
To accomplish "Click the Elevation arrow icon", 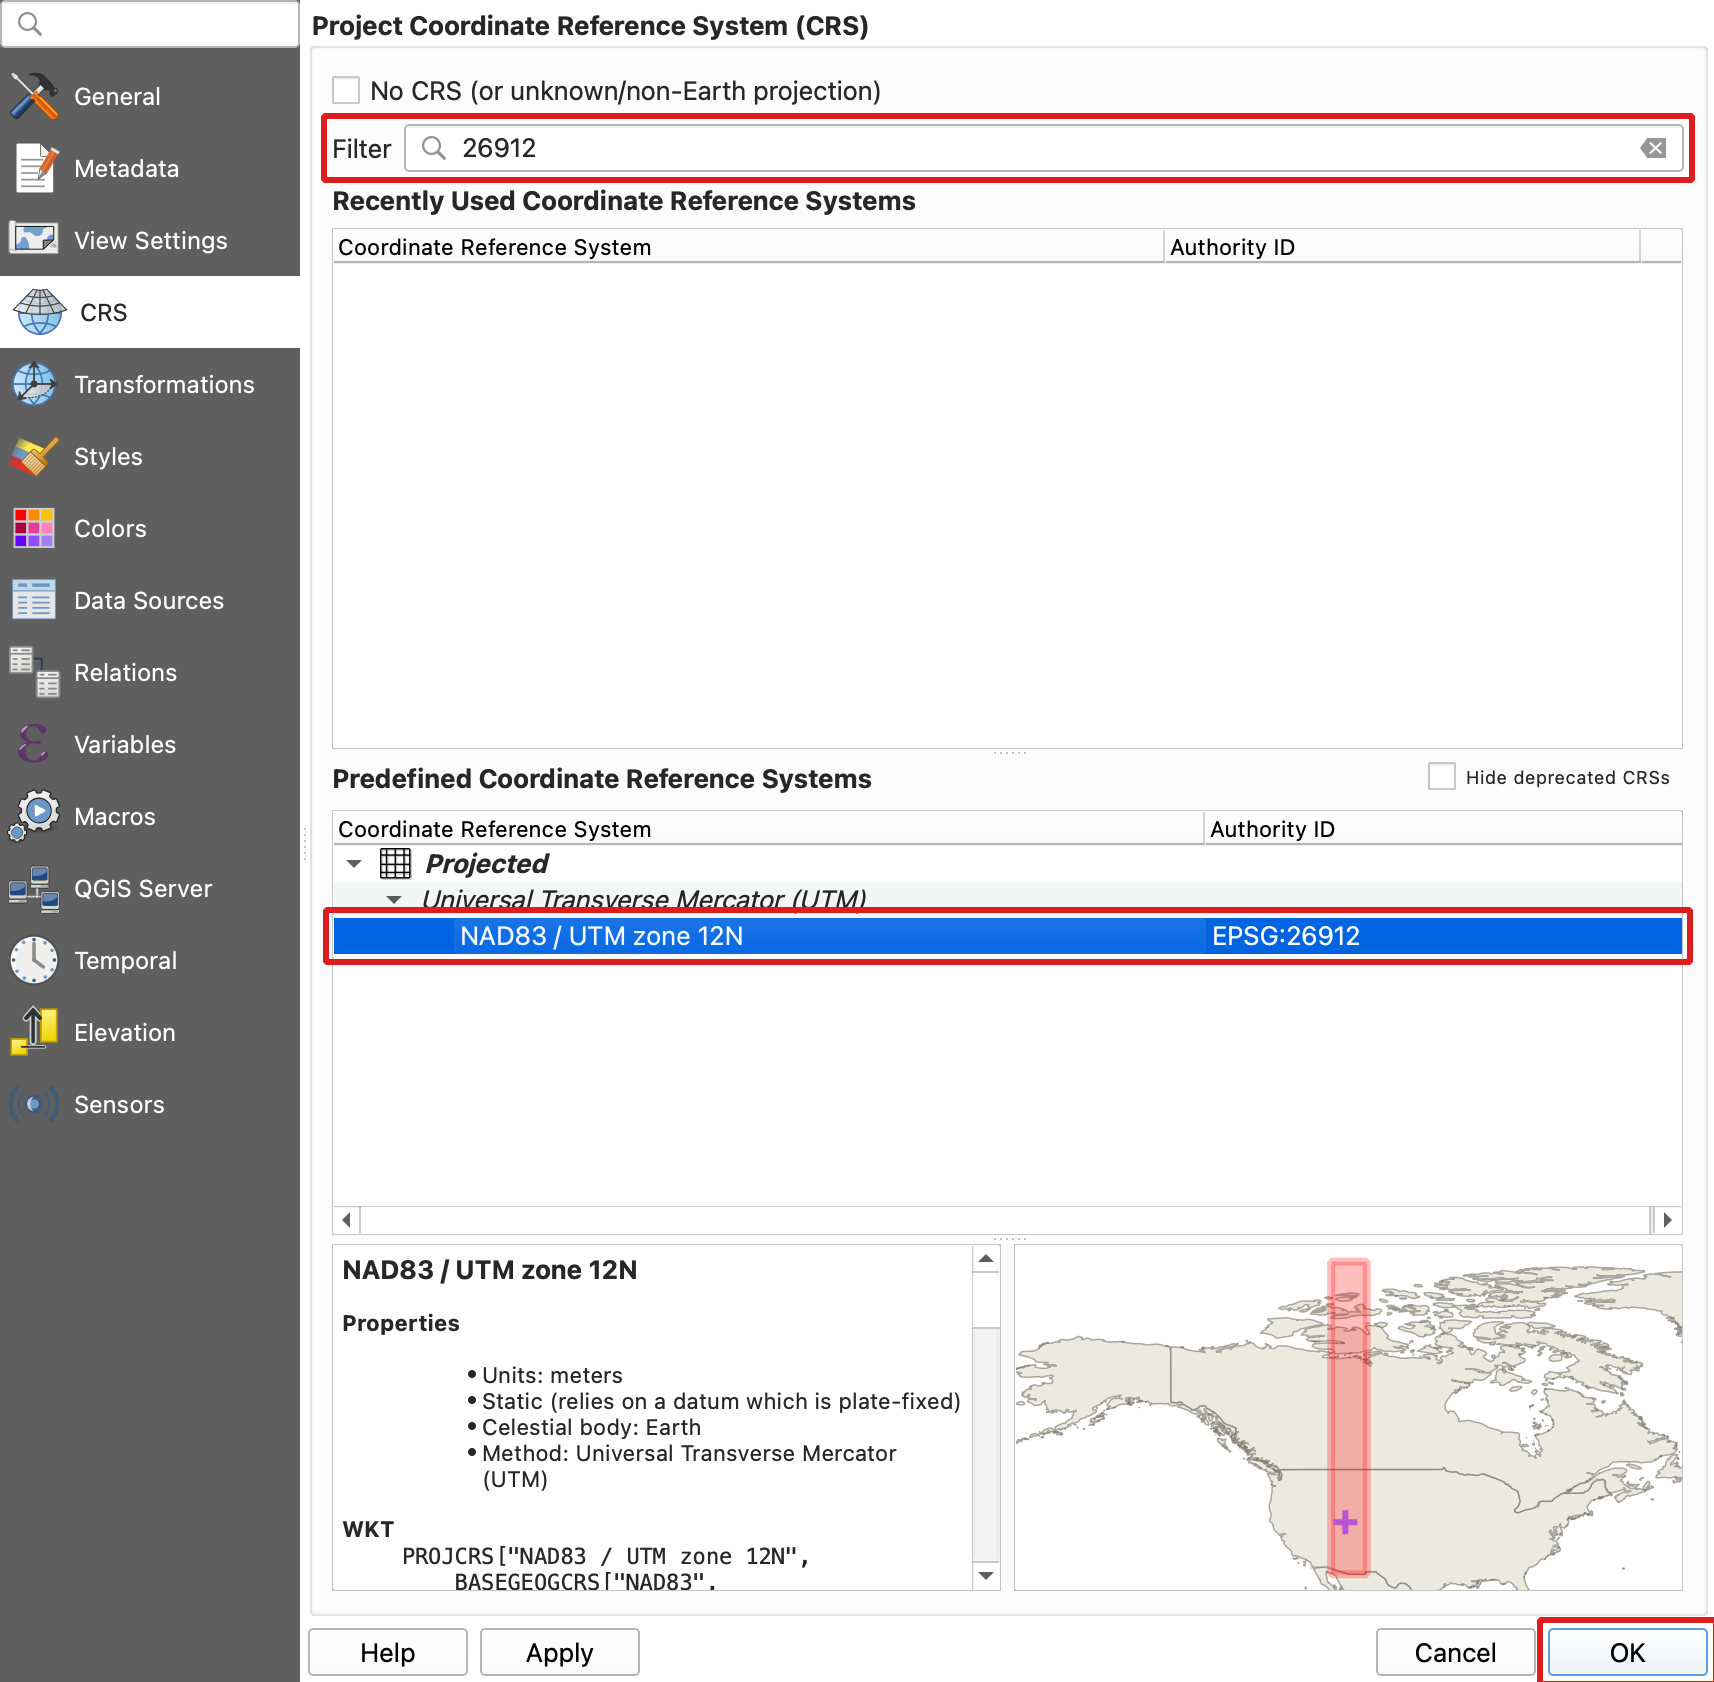I will [x=34, y=1032].
